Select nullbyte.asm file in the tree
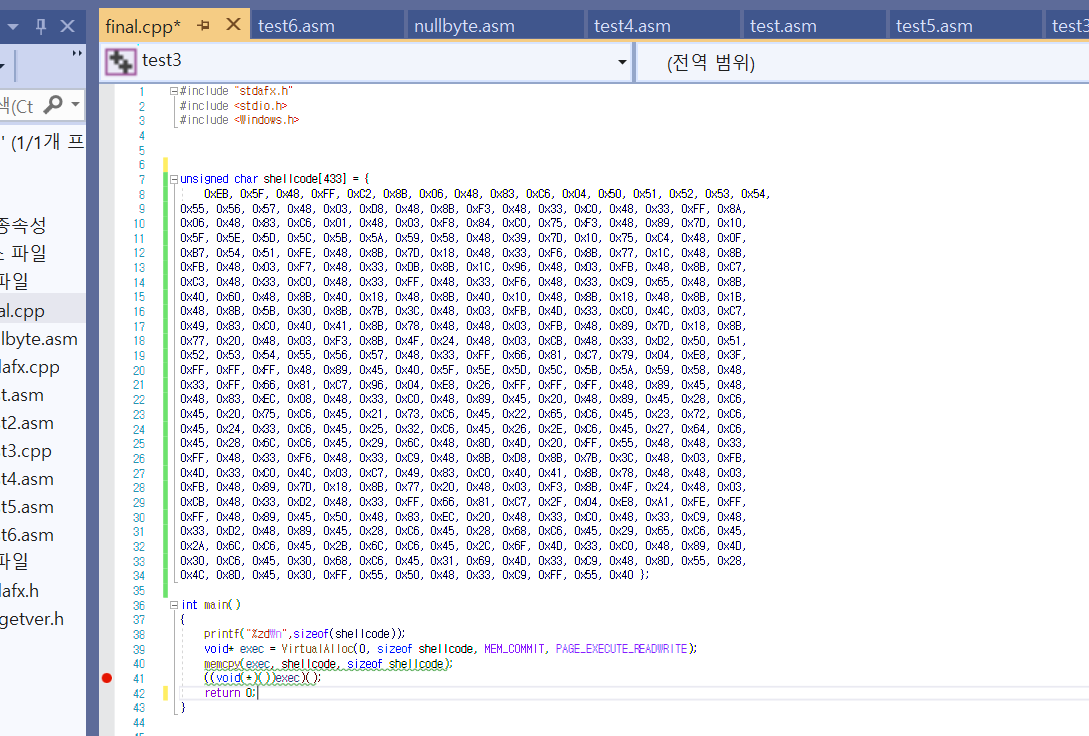Screen dimensions: 1089x736 click(39, 339)
